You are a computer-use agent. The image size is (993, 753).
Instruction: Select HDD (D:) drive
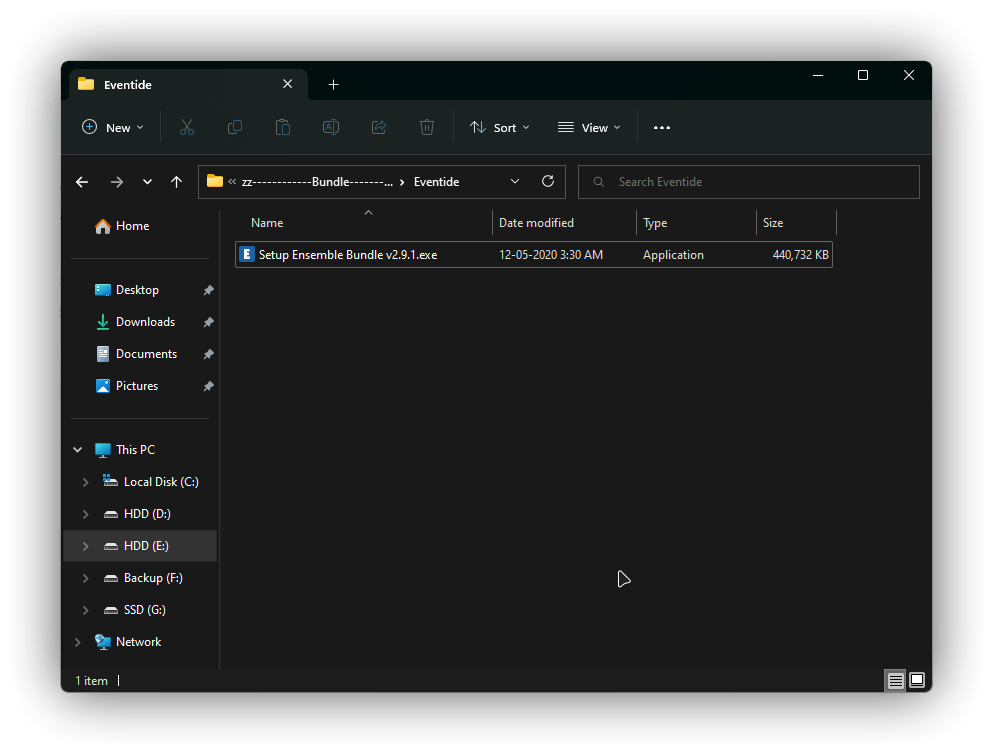pos(137,514)
